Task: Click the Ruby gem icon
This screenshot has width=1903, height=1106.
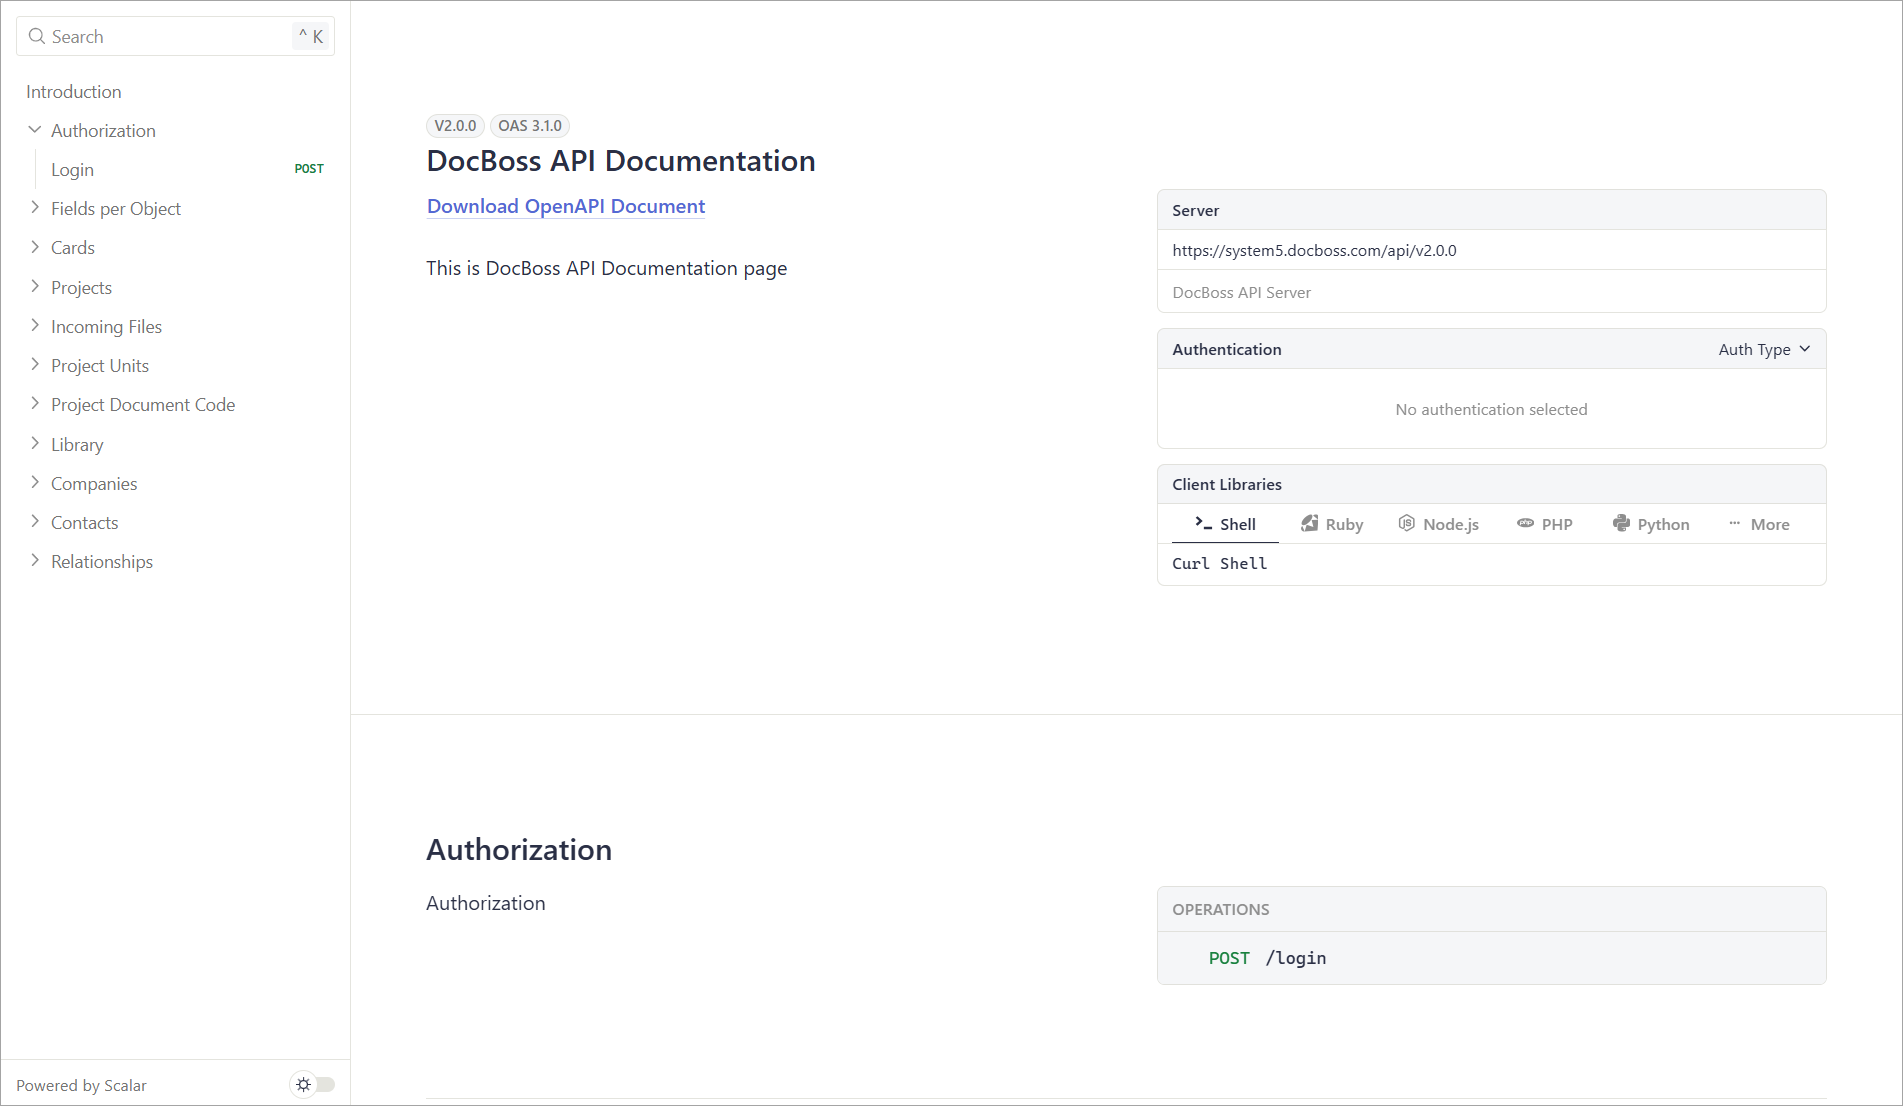Action: pyautogui.click(x=1309, y=523)
